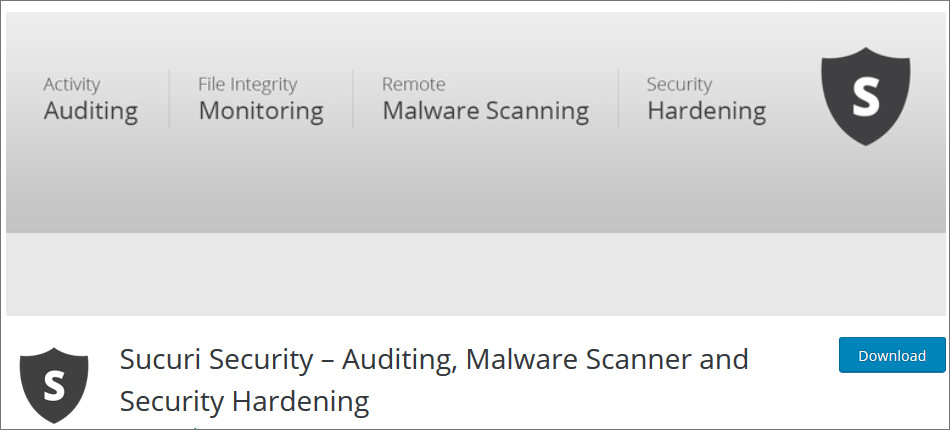Image resolution: width=950 pixels, height=430 pixels.
Task: Click the white S letter inside large shield
Action: (x=865, y=97)
